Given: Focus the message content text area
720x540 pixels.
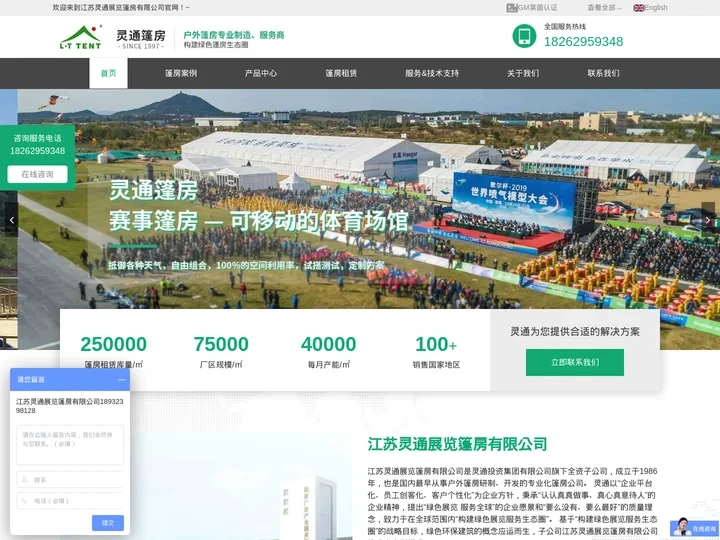Looking at the screenshot, I should [70, 445].
